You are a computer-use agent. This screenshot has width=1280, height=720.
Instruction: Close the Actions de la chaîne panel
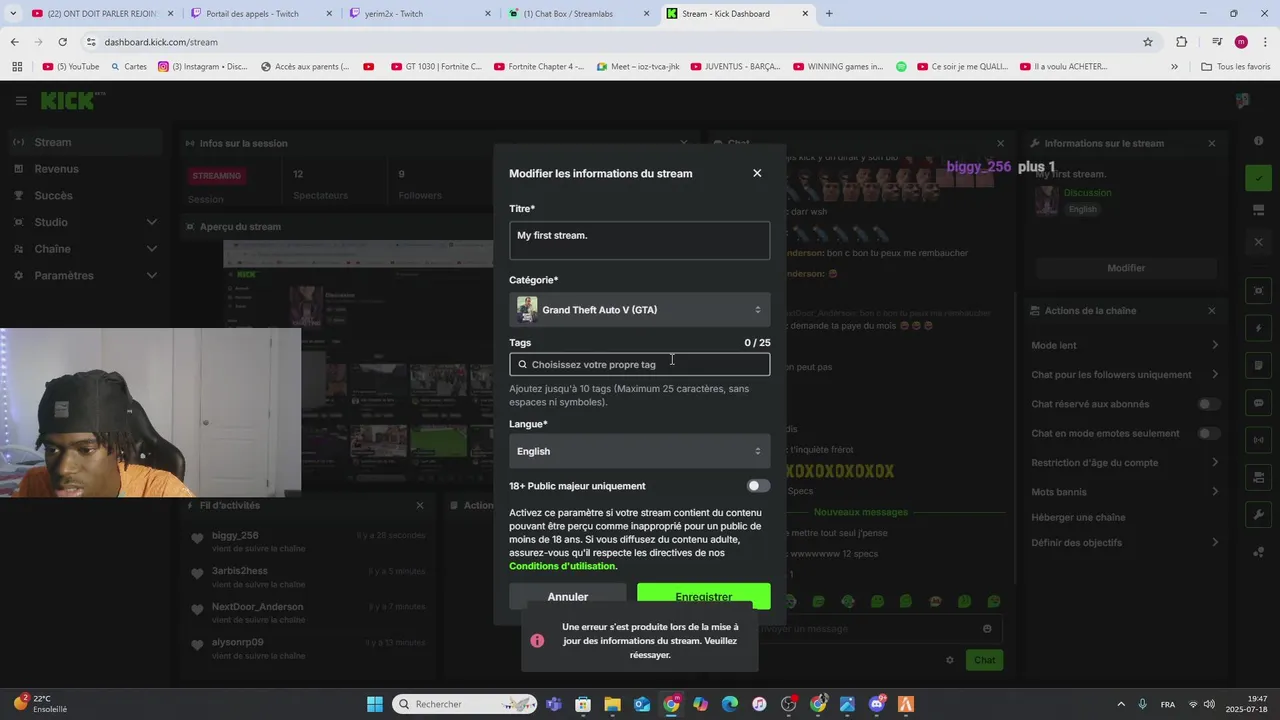pyautogui.click(x=1212, y=311)
